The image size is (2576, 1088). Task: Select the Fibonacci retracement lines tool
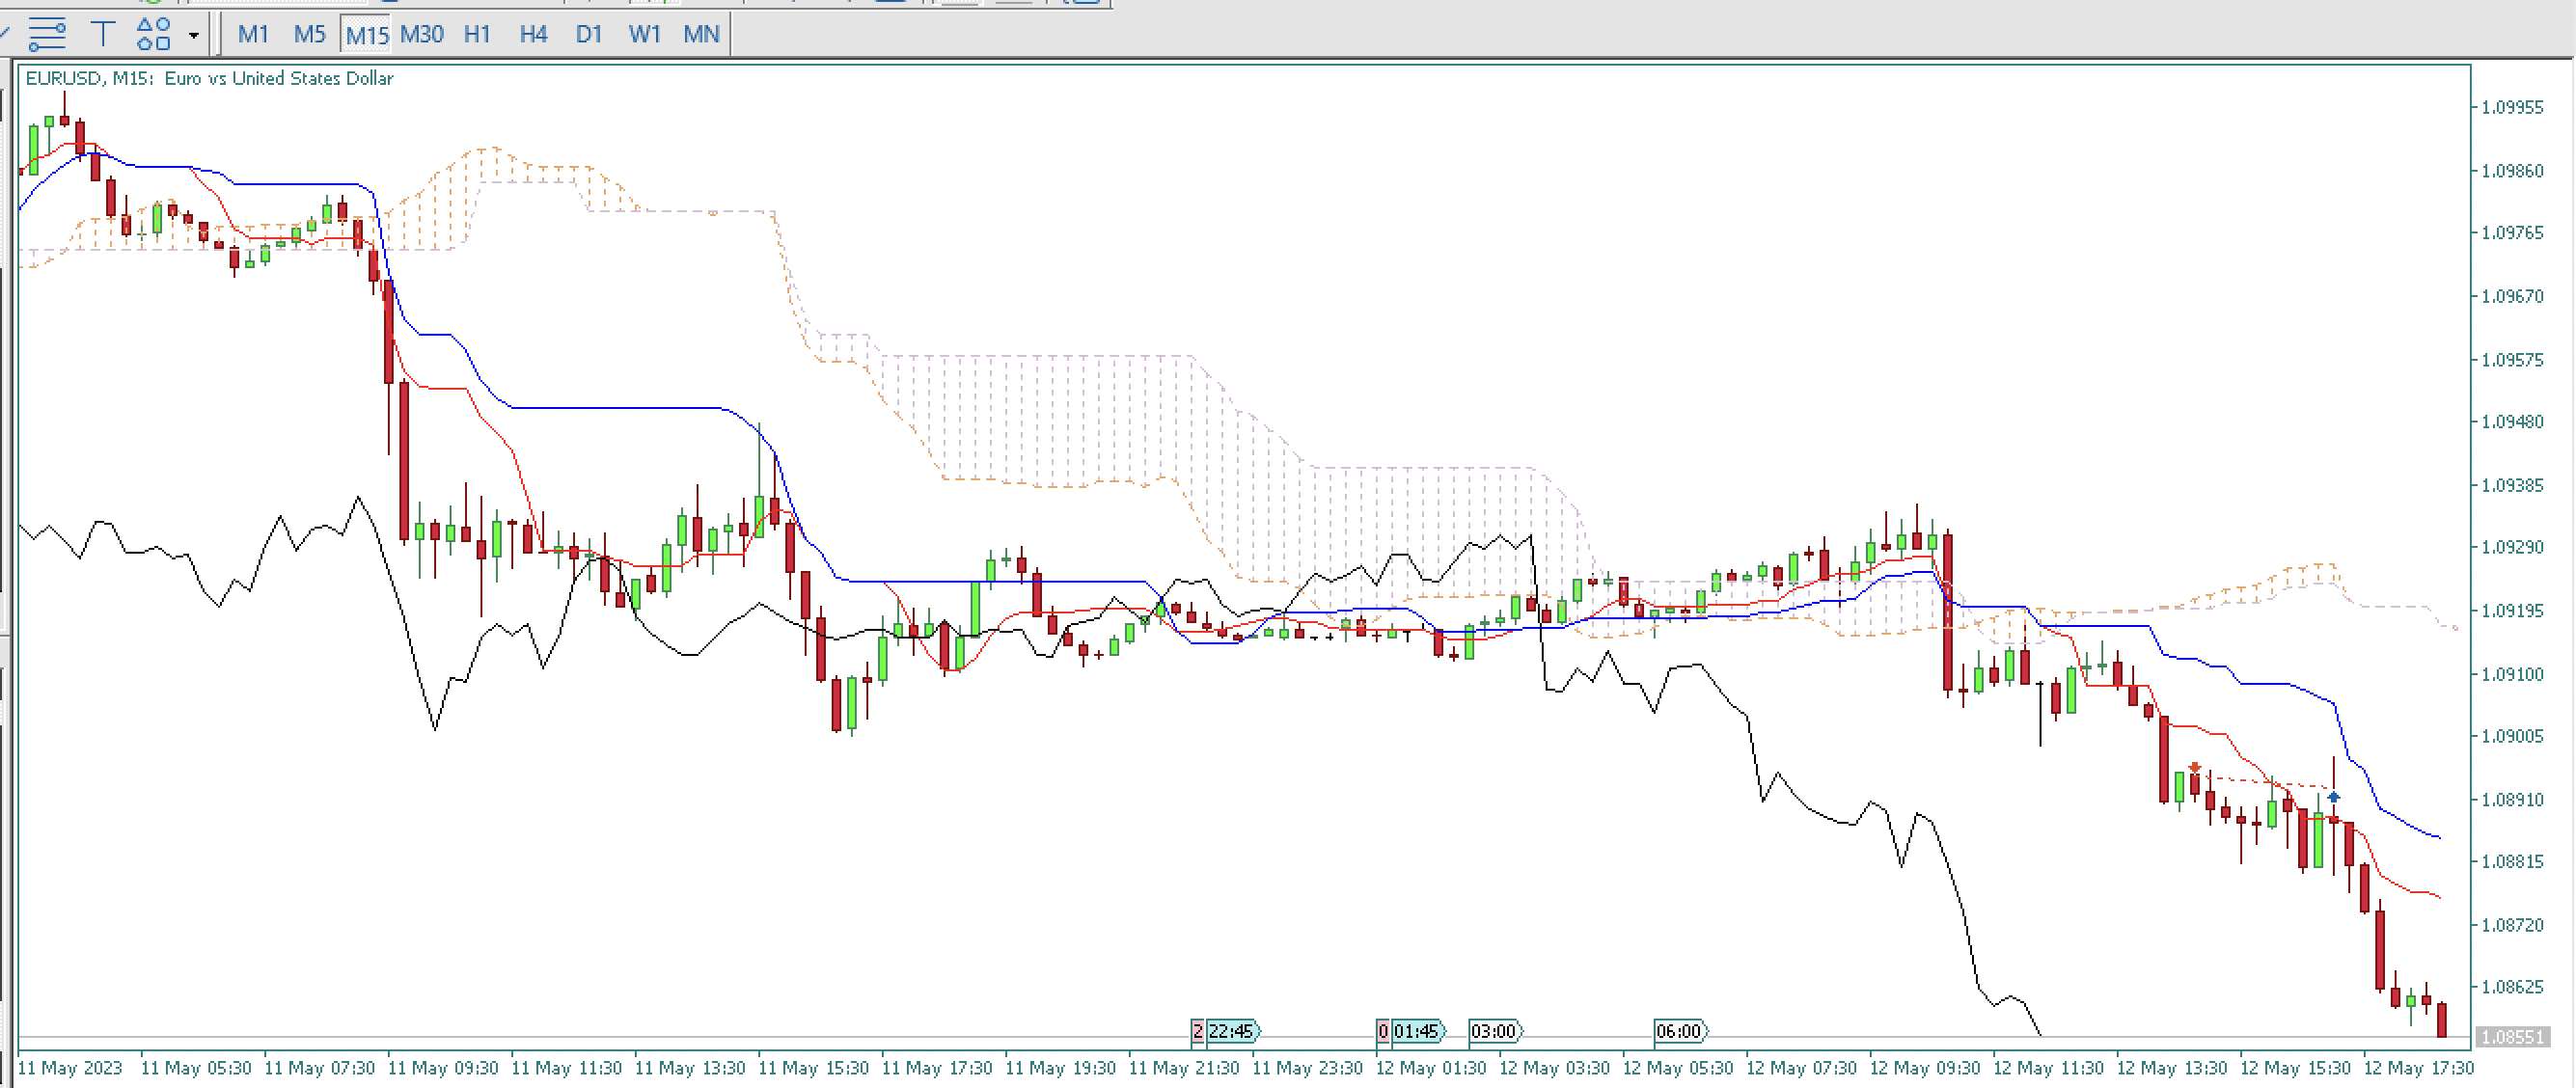46,35
